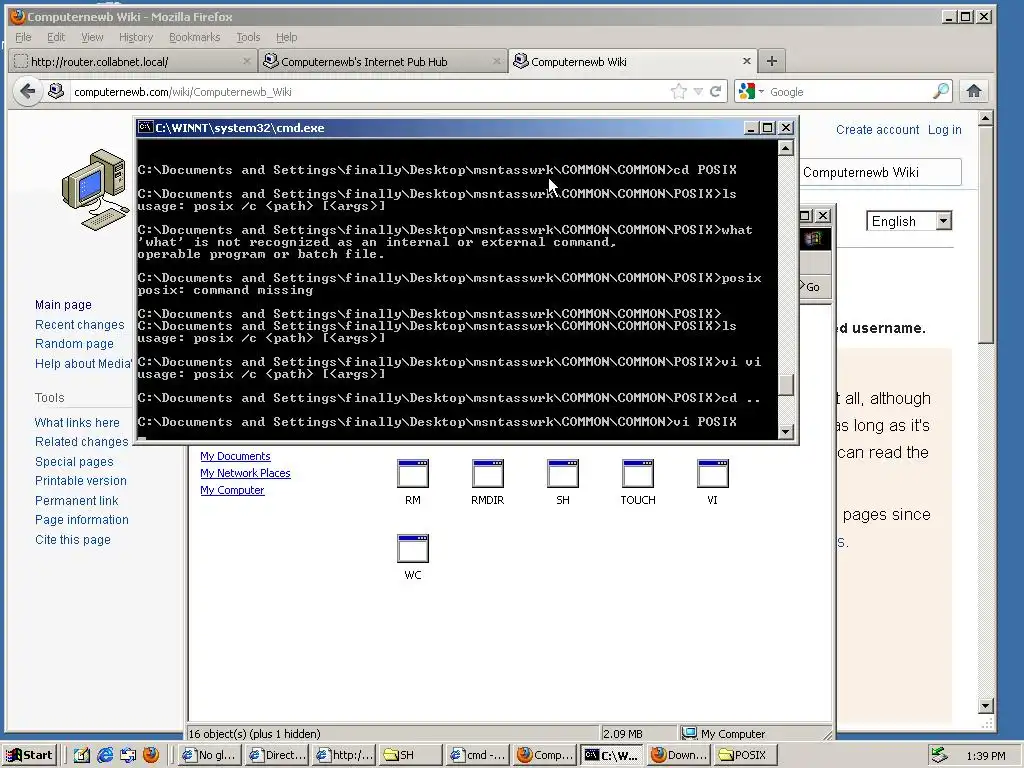Viewport: 1024px width, 768px height.
Task: Click the Computernewb Wiki search box
Action: click(880, 172)
